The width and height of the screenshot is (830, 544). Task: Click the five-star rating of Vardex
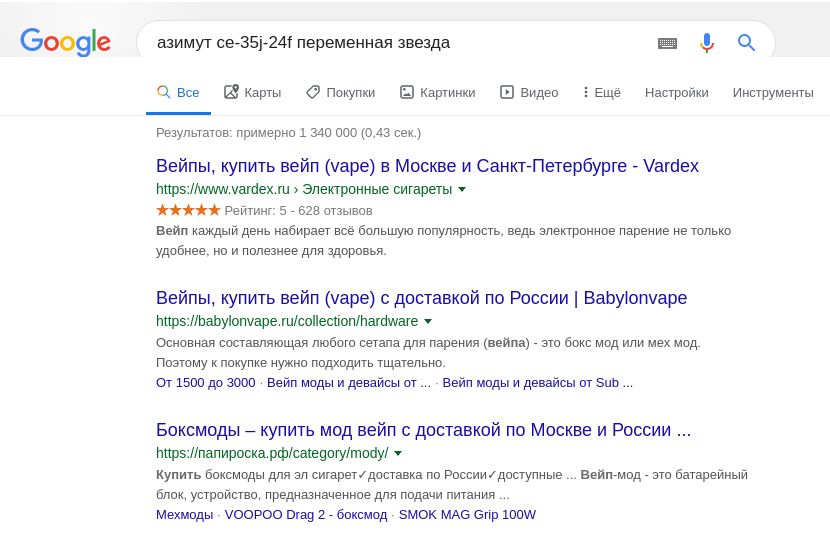coord(188,211)
